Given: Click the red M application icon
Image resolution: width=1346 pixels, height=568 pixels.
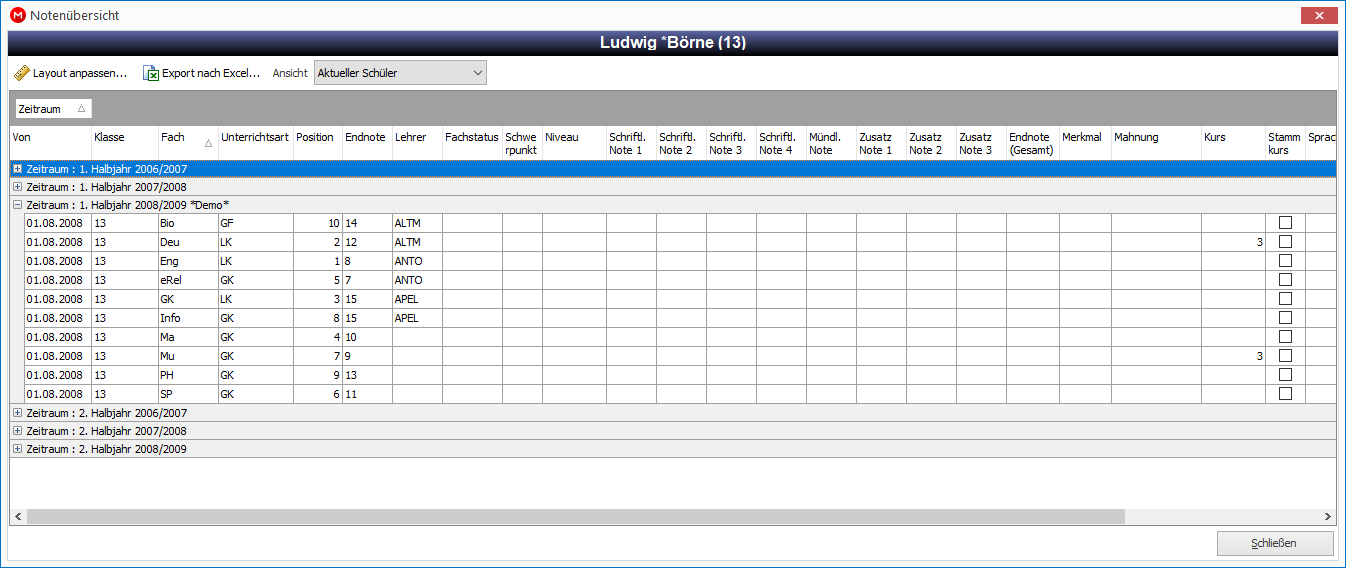Looking at the screenshot, I should [17, 15].
